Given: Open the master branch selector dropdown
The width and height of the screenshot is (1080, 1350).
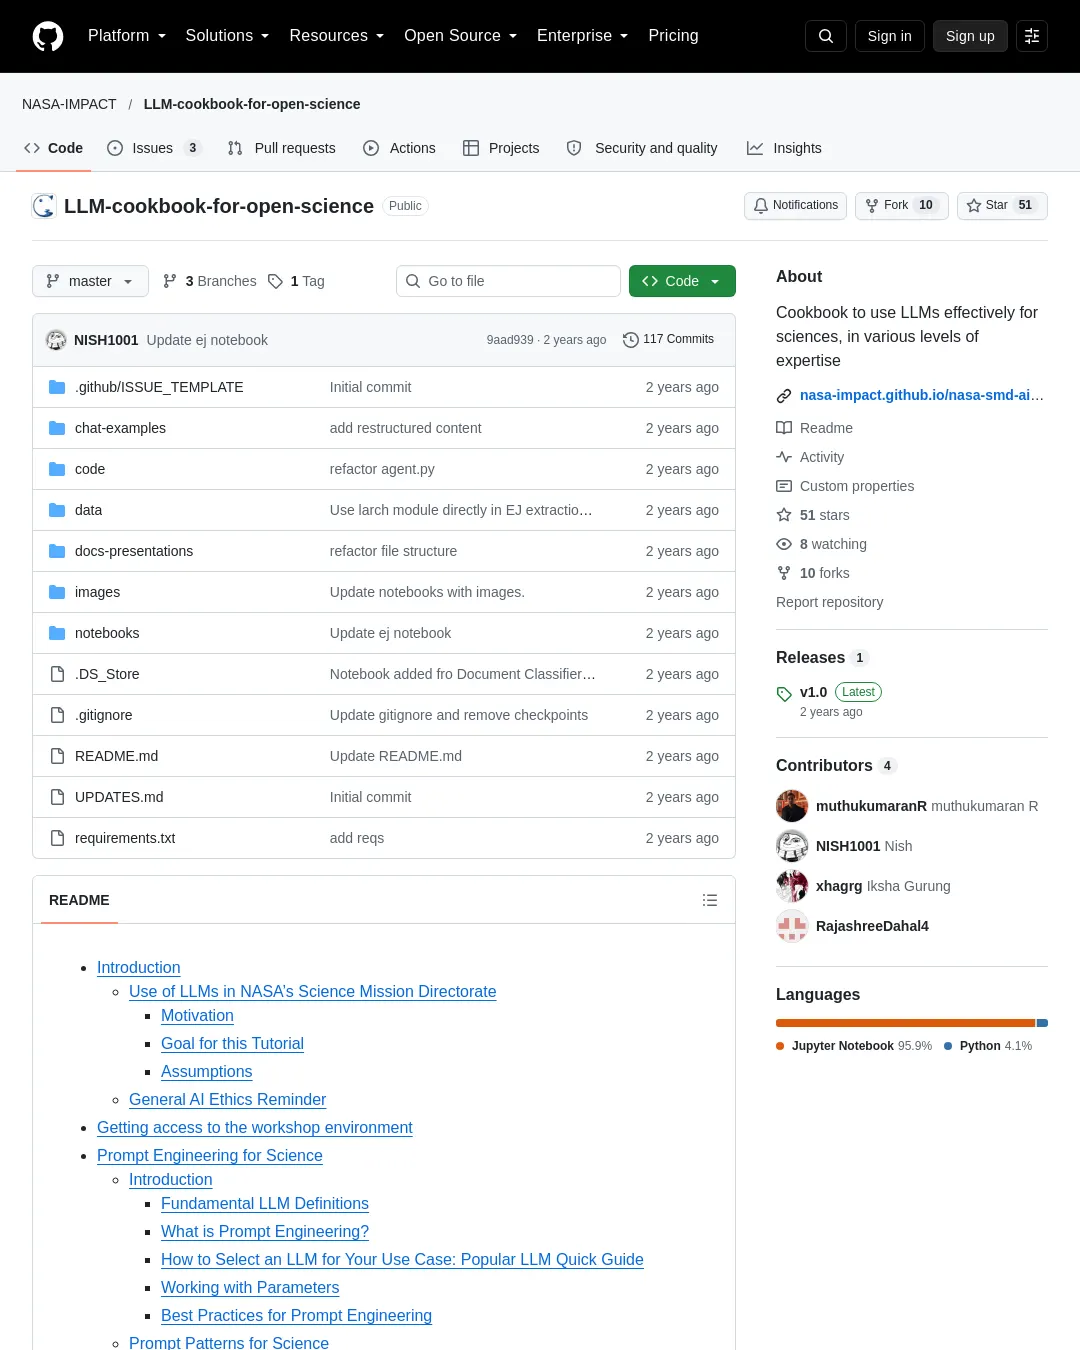Looking at the screenshot, I should pyautogui.click(x=90, y=281).
